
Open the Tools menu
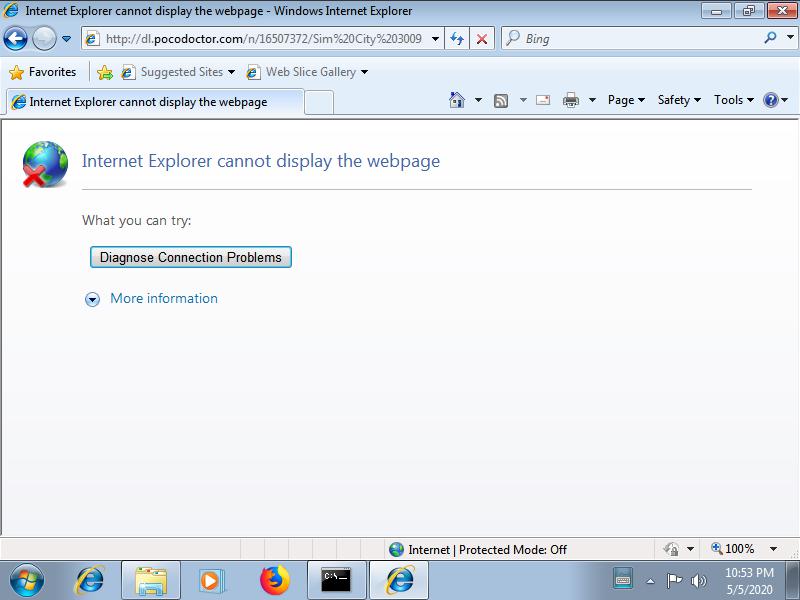tap(734, 100)
